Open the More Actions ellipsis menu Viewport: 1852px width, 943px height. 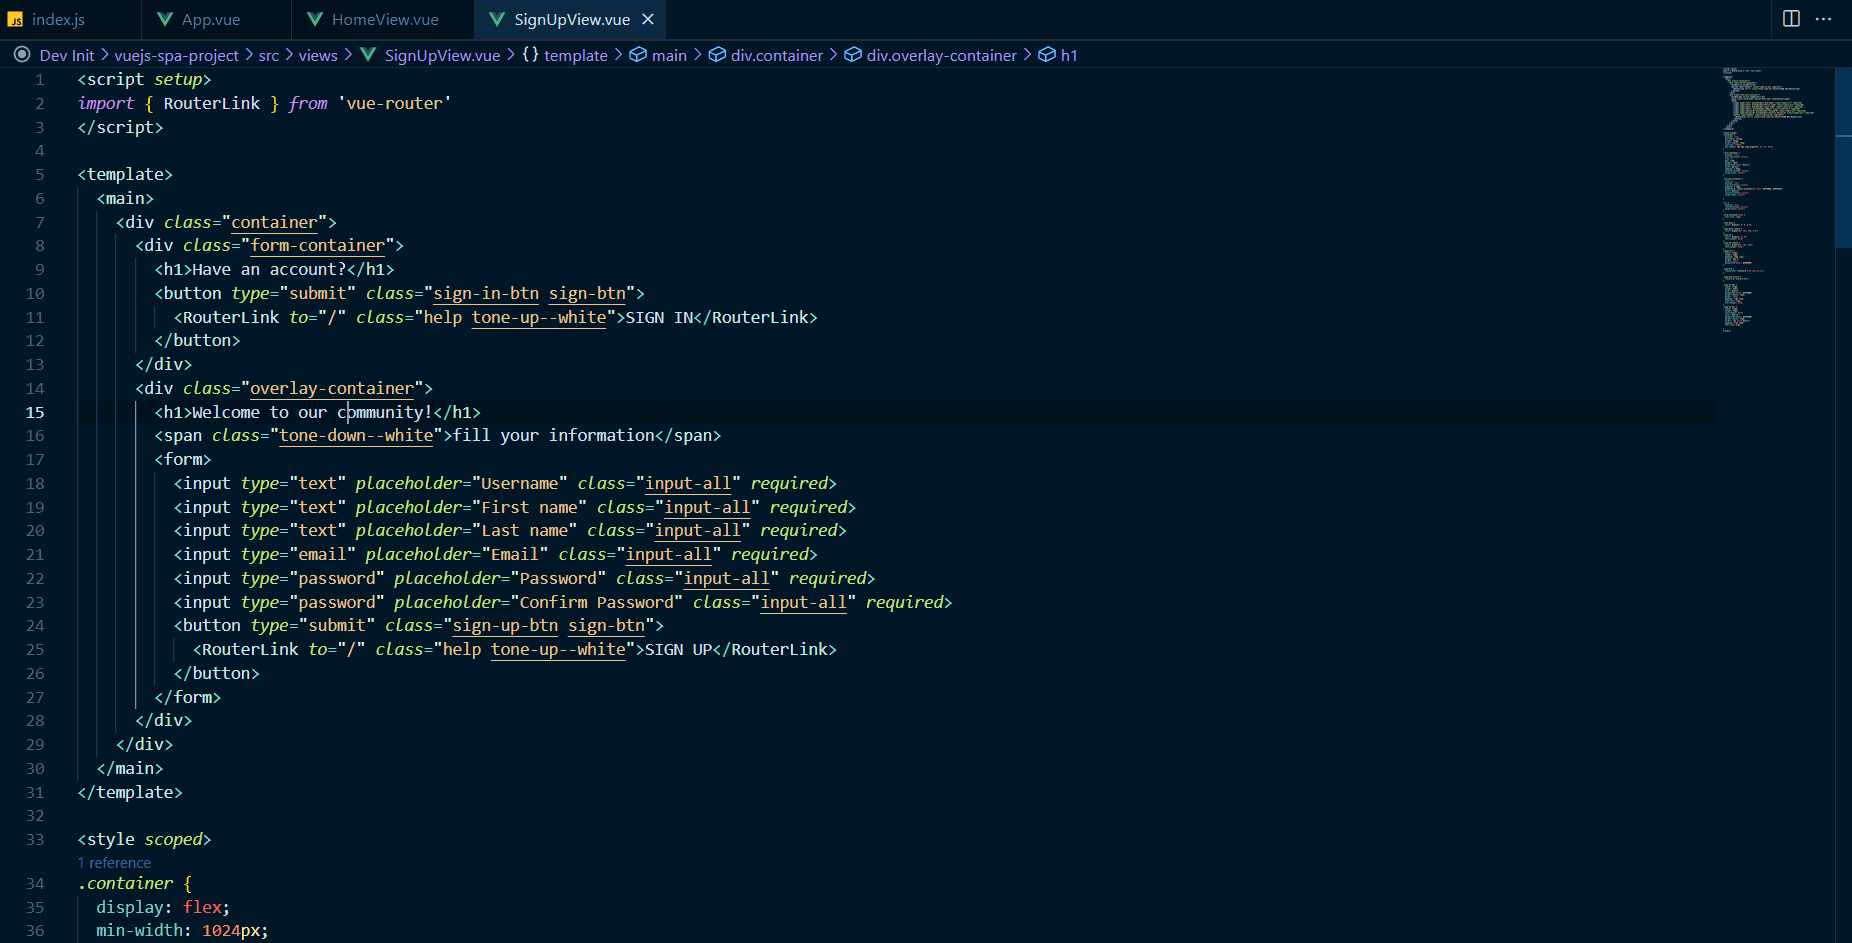(x=1825, y=18)
